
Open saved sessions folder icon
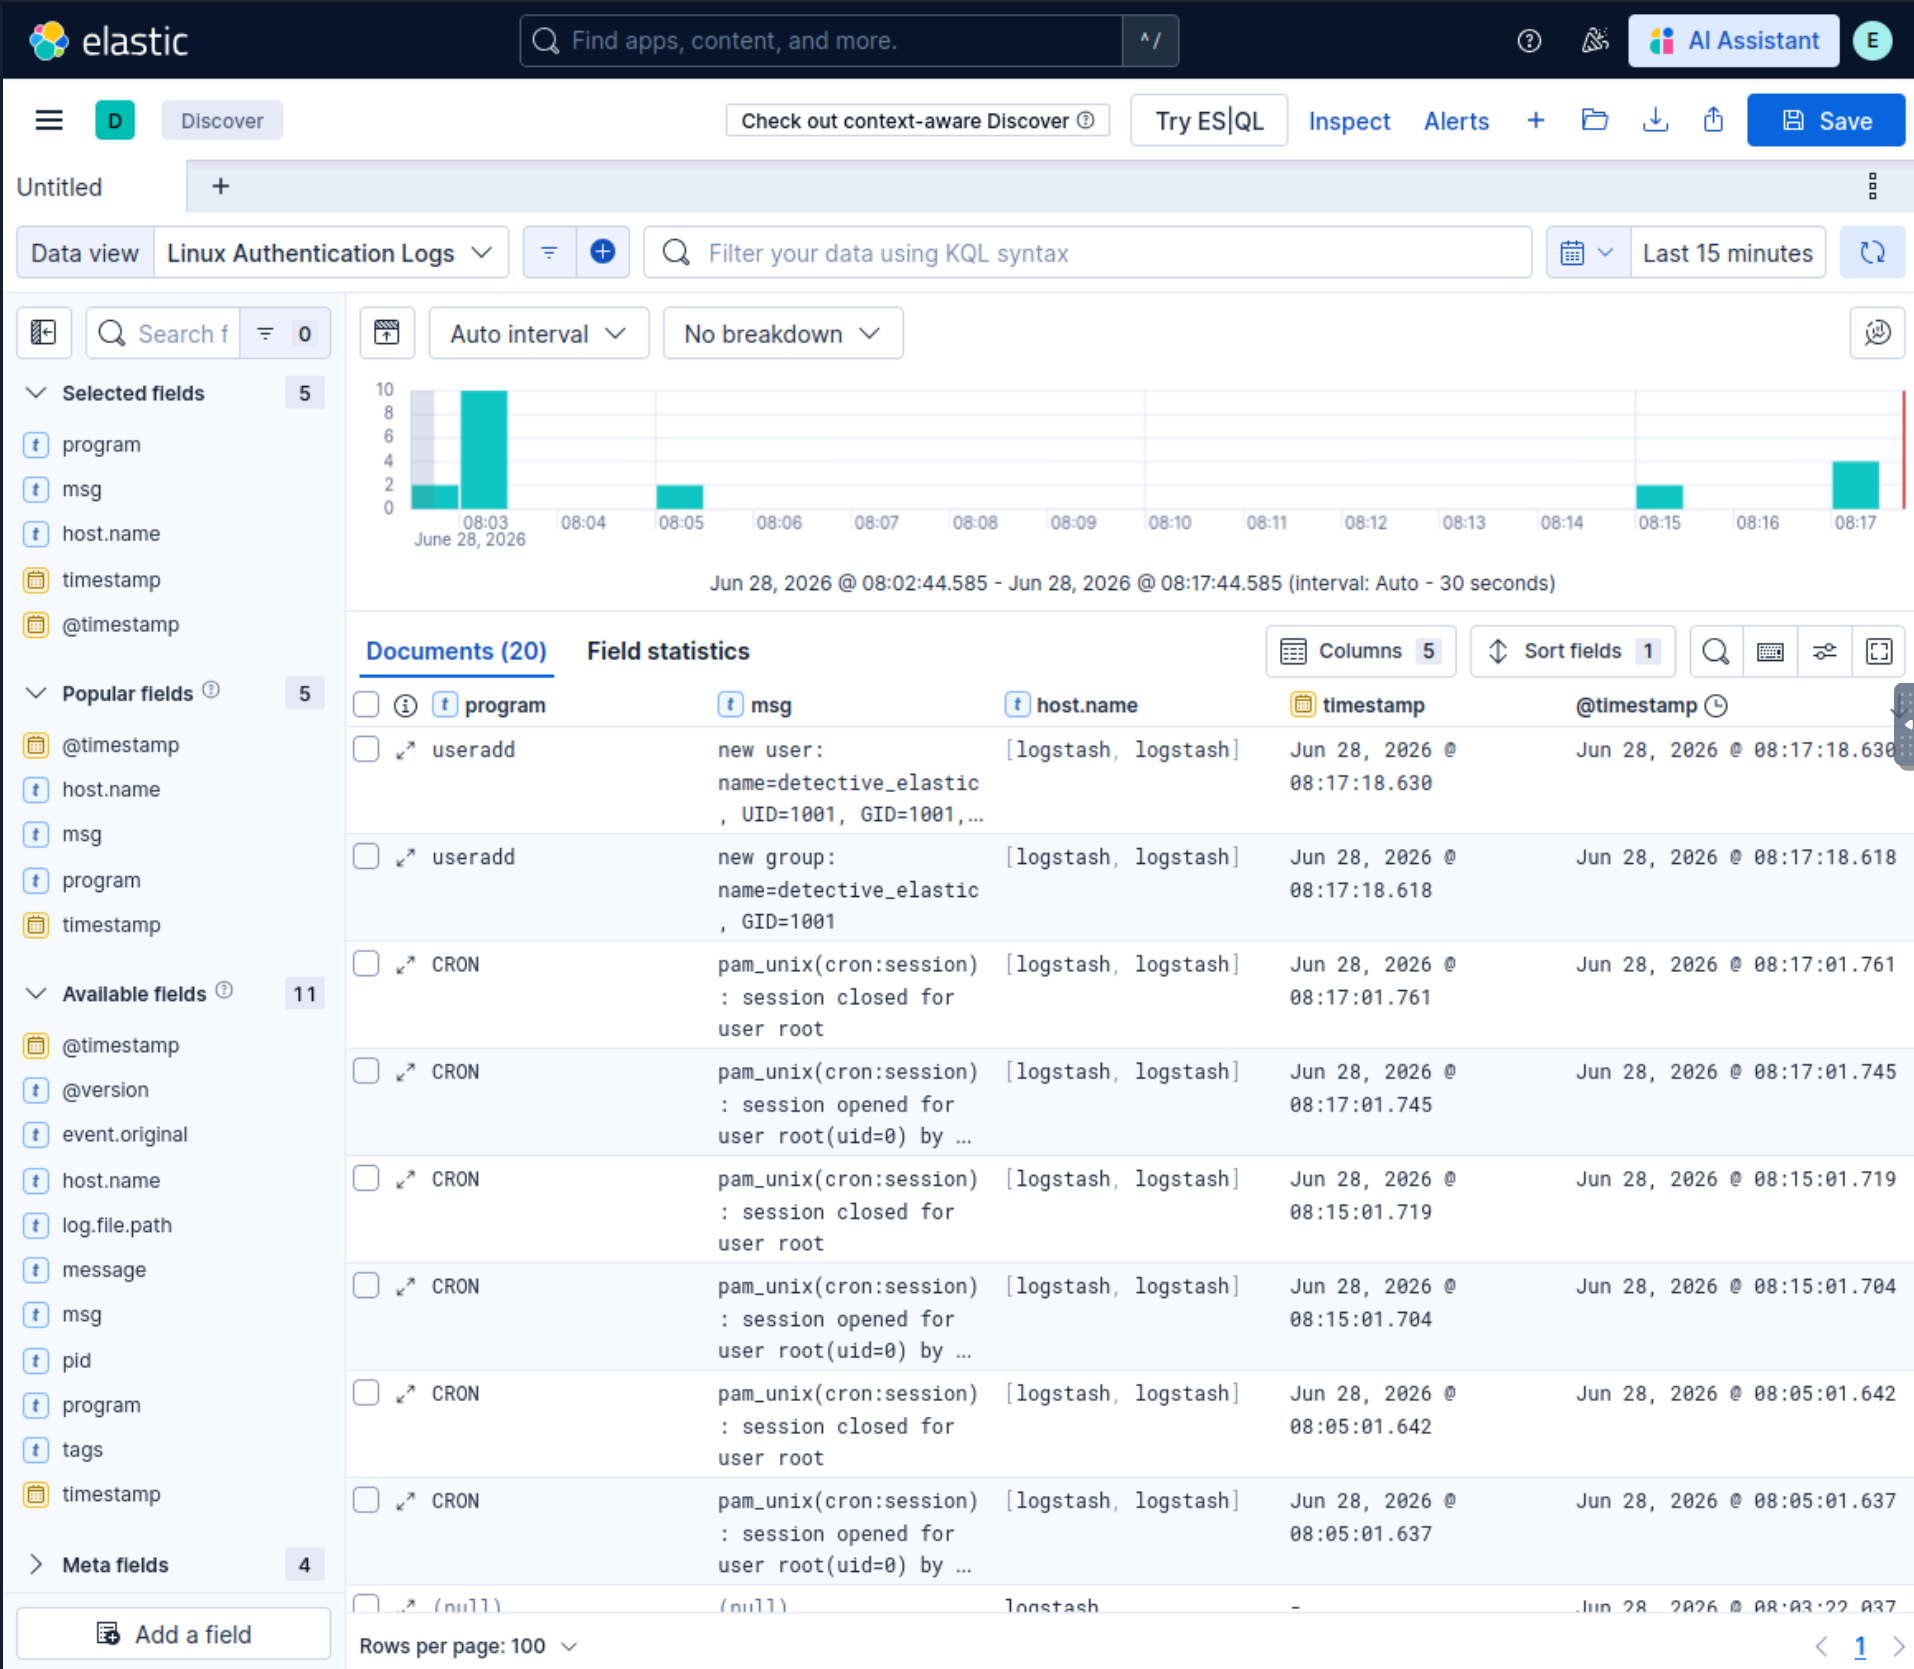(x=1595, y=121)
